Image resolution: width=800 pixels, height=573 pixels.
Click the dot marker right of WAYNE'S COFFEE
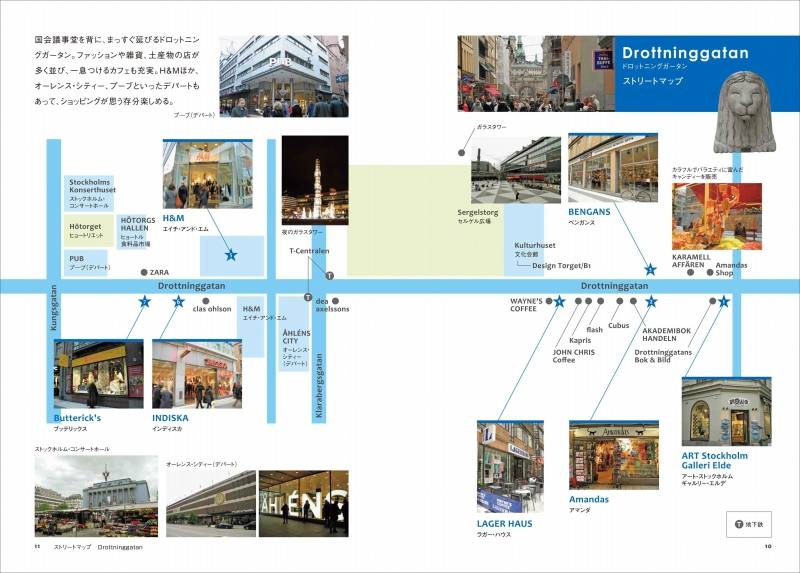pyautogui.click(x=549, y=301)
